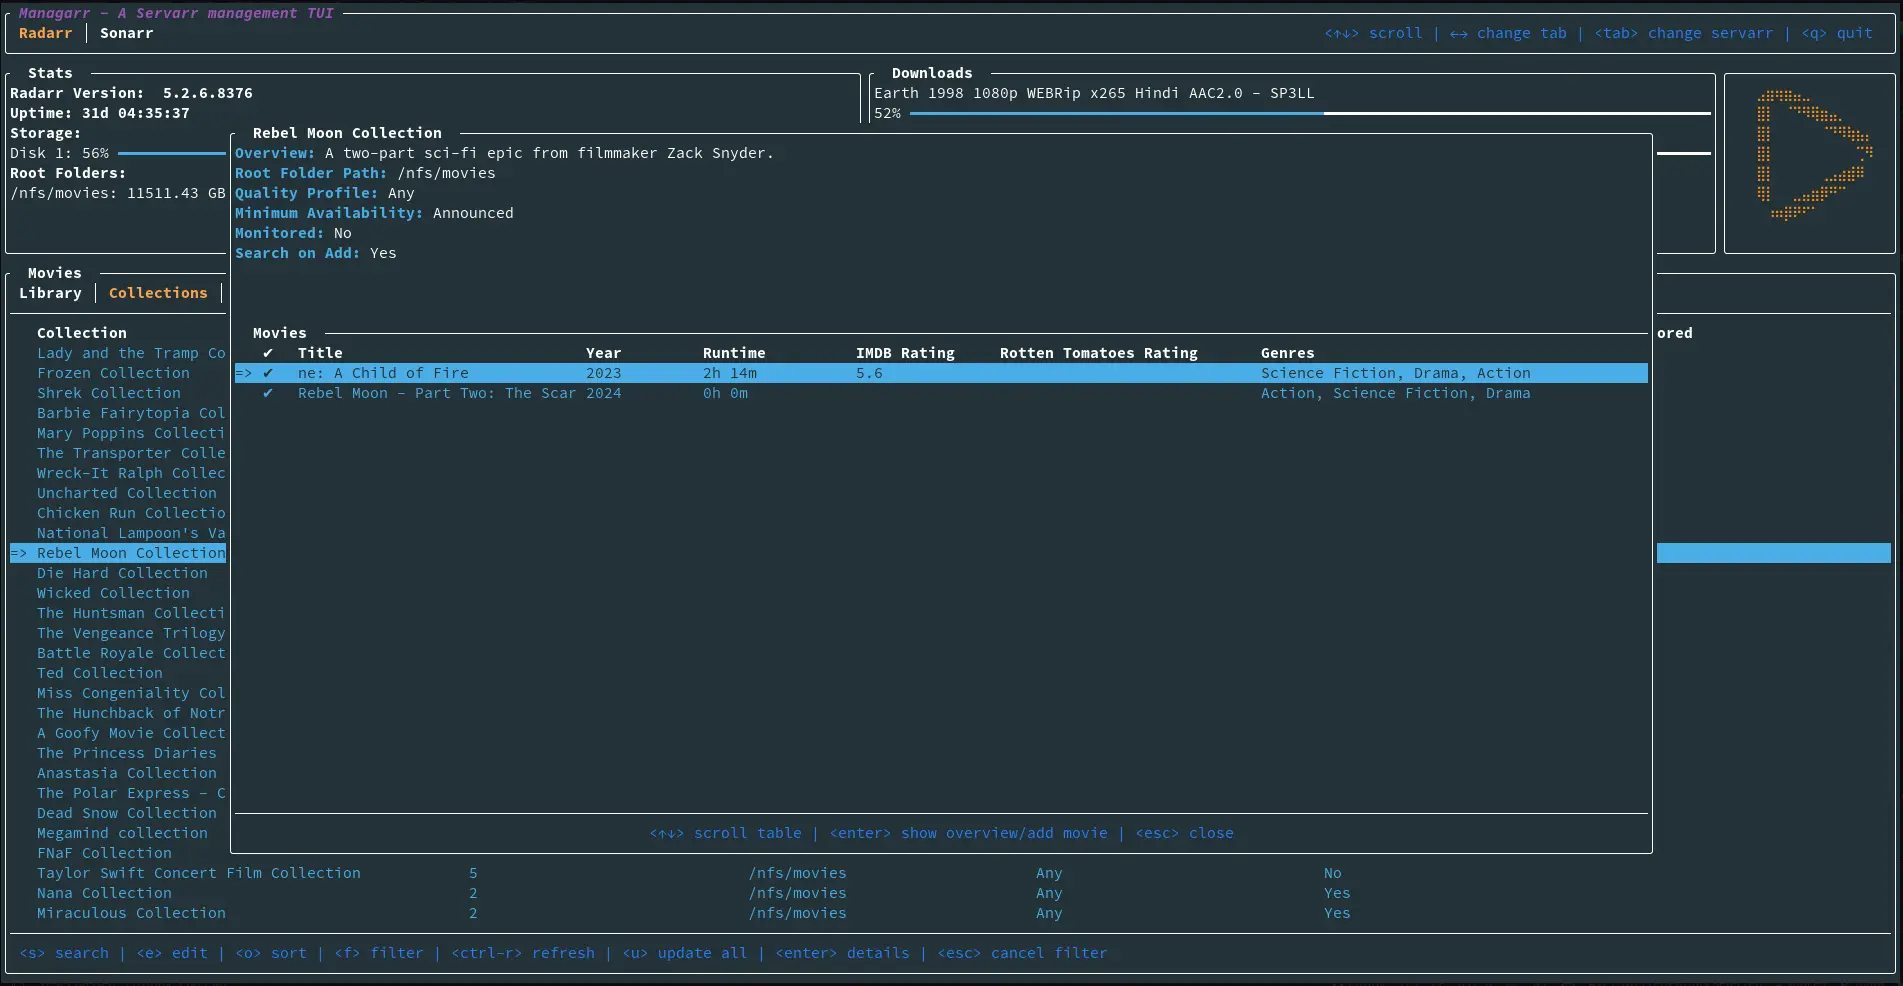Click the <o> sort shortcut in footer
This screenshot has height=986, width=1903.
[271, 953]
